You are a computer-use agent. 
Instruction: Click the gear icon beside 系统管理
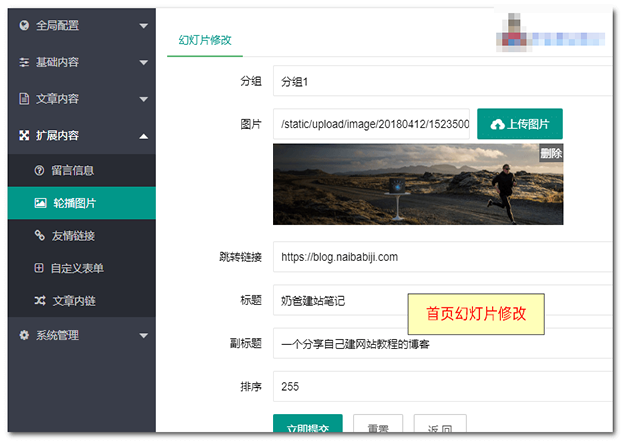click(x=24, y=335)
